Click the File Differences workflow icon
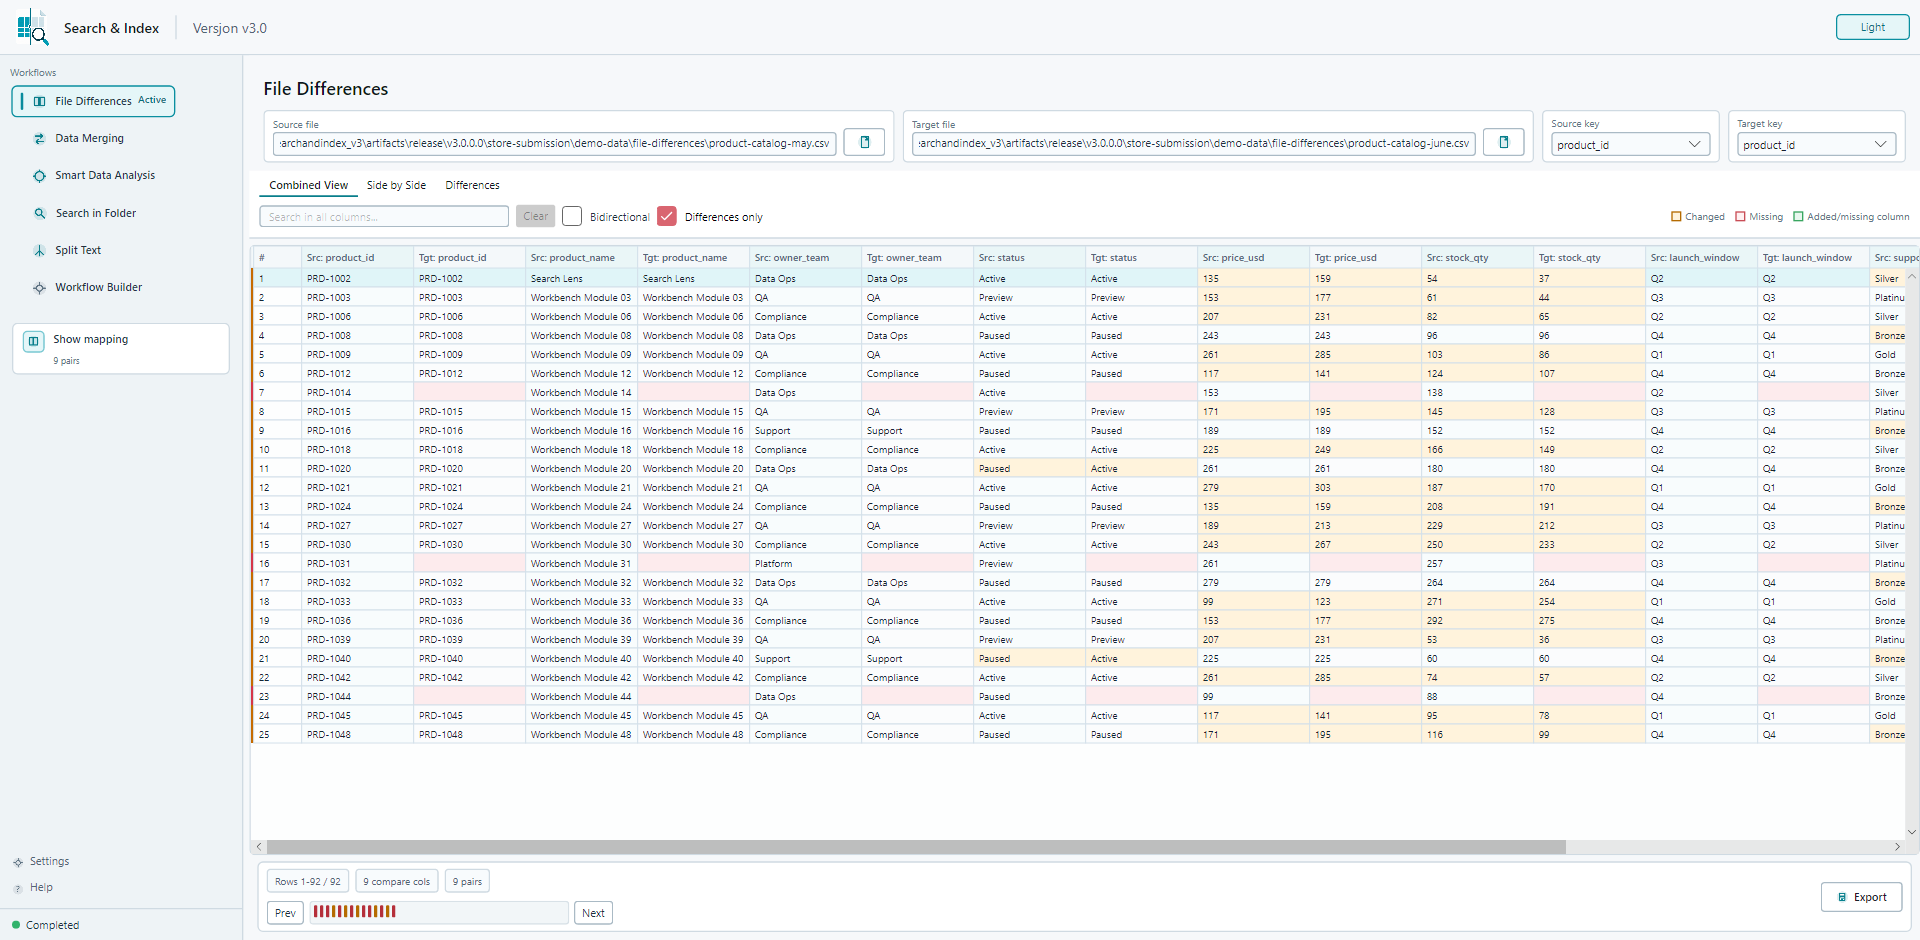 click(x=40, y=101)
